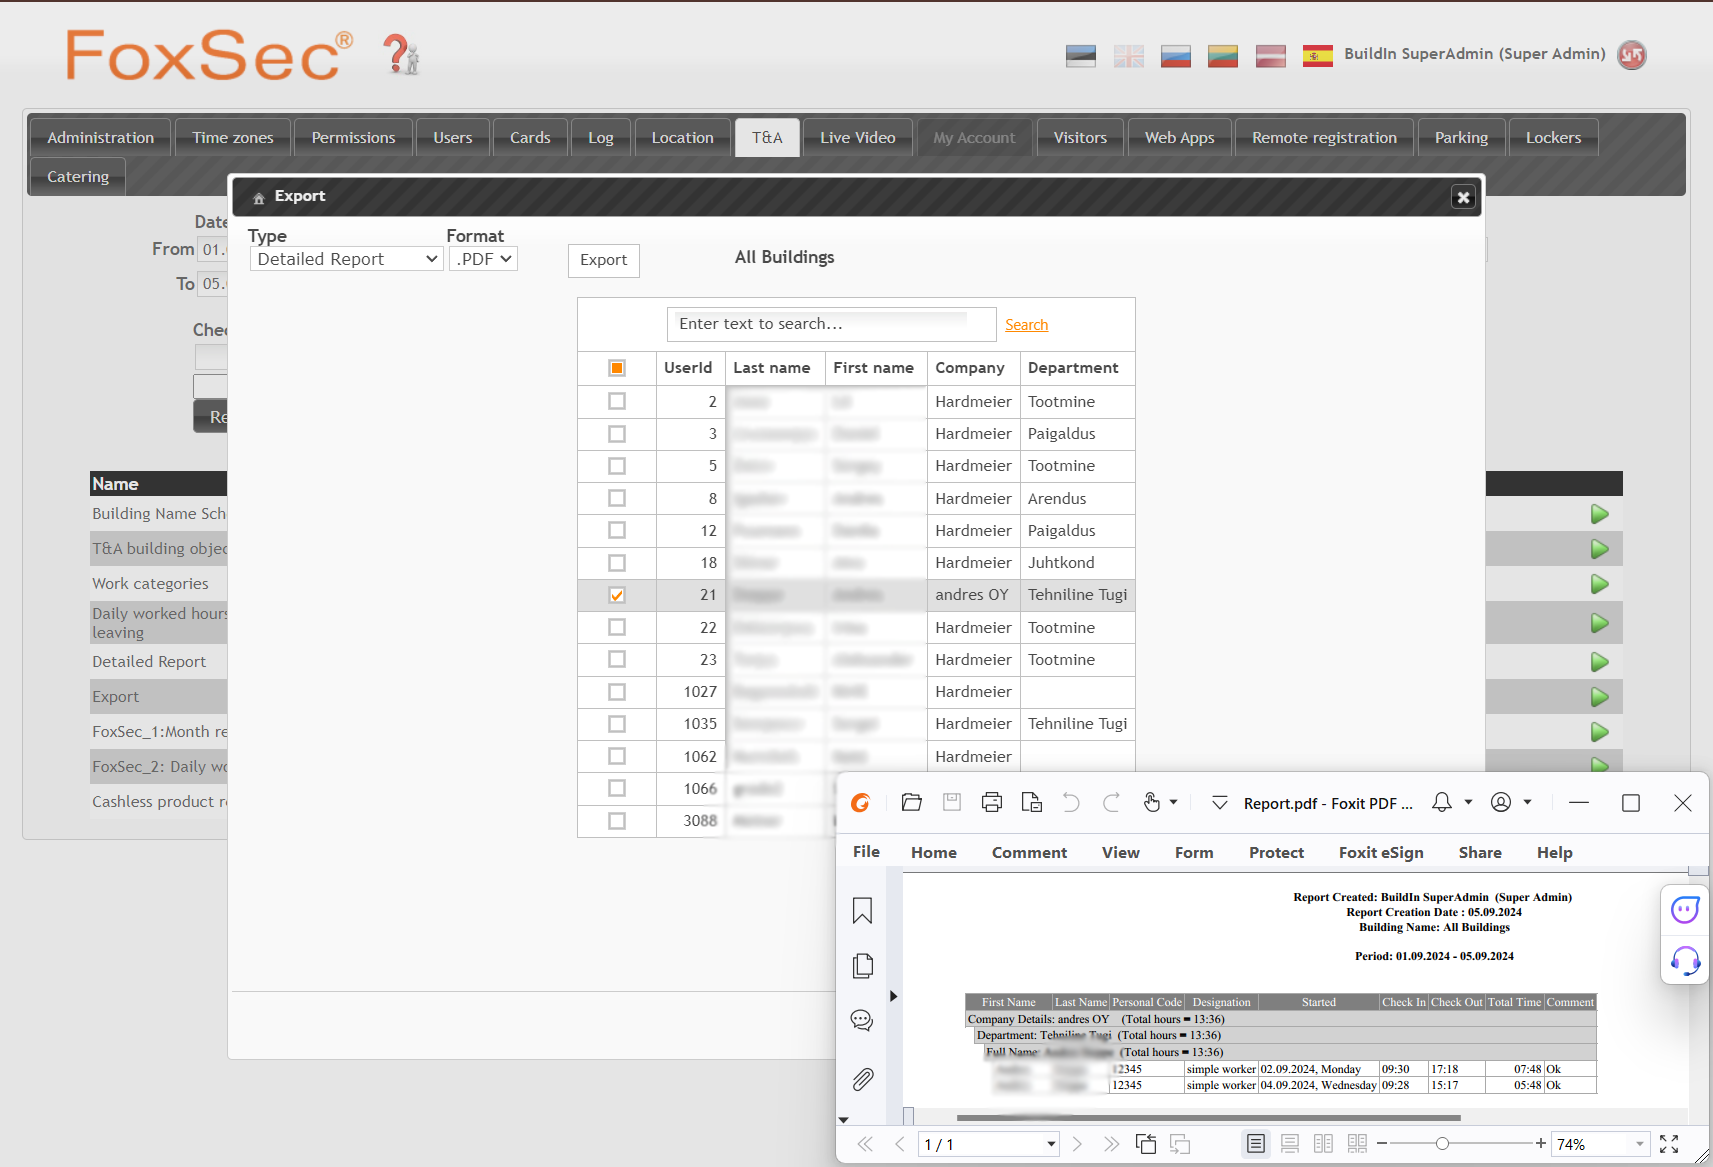Open the Administration tab
Screen dimensions: 1713x1167
coord(101,138)
